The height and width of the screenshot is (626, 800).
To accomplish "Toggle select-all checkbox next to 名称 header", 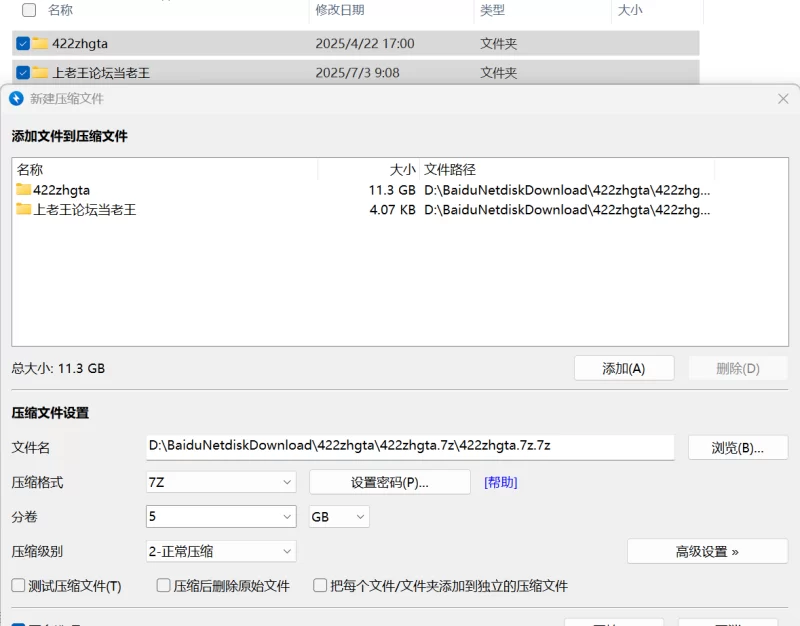I will pos(29,10).
